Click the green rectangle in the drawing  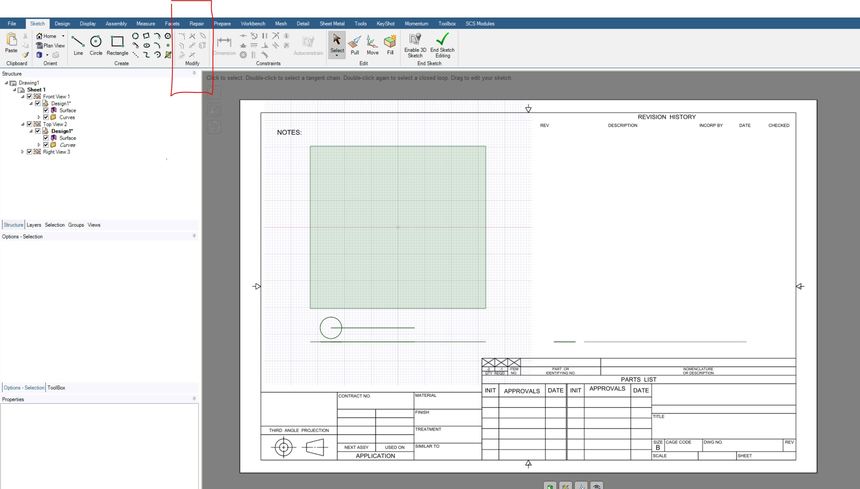397,227
